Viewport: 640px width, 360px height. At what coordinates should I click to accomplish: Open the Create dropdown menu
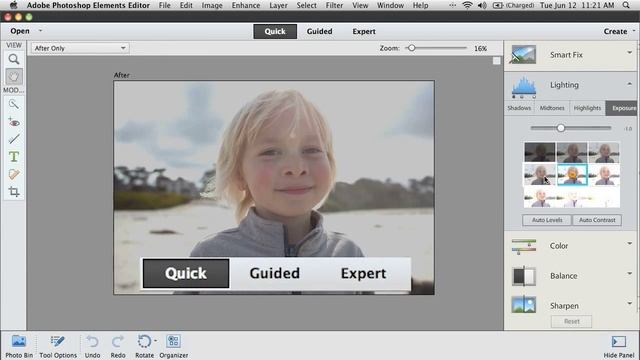[x=619, y=31]
